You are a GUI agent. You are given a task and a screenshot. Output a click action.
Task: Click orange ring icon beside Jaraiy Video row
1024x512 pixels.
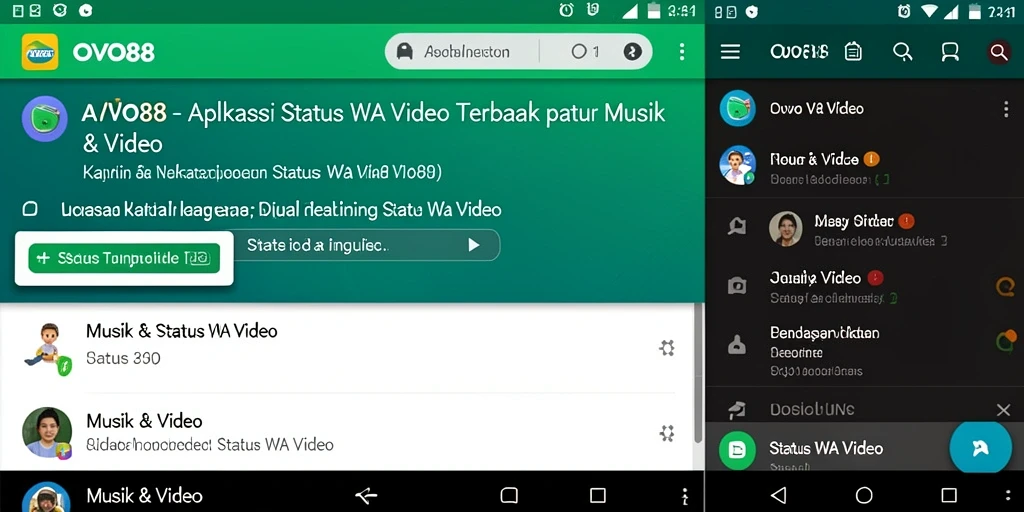click(1006, 286)
